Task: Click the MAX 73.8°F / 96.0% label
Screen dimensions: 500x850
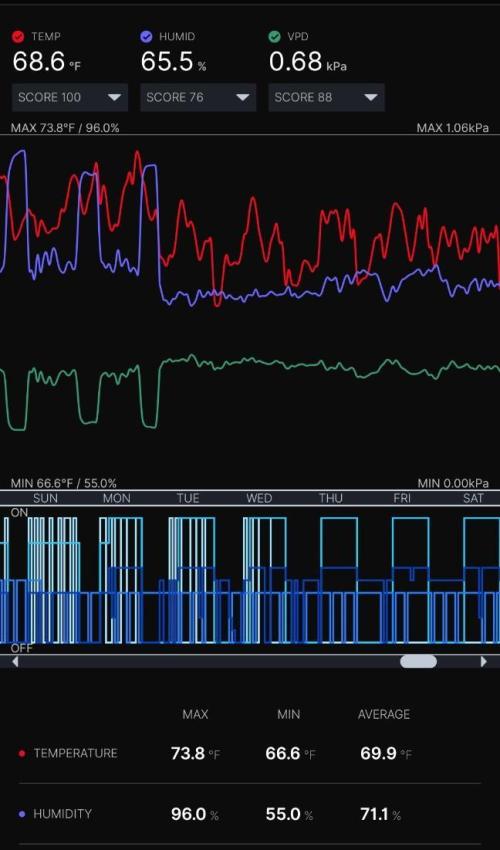Action: (65, 128)
